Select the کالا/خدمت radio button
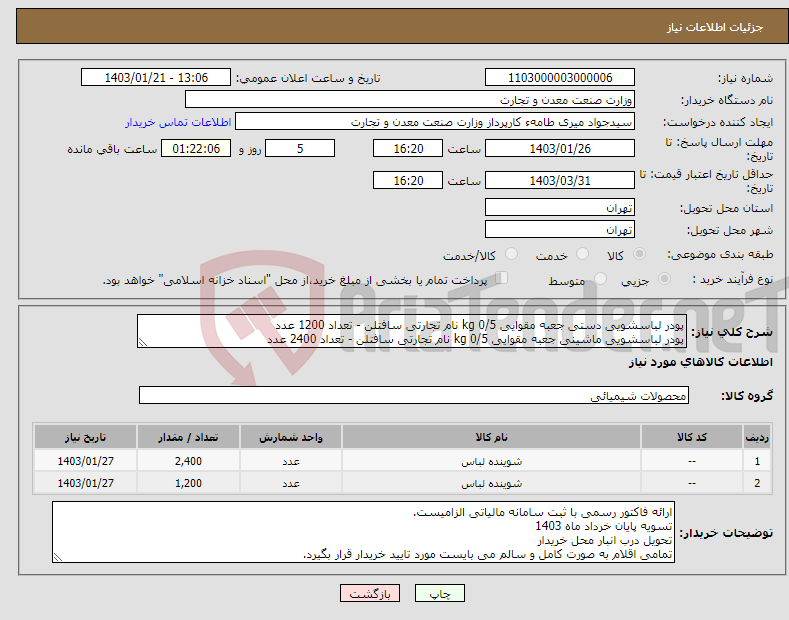 511,254
